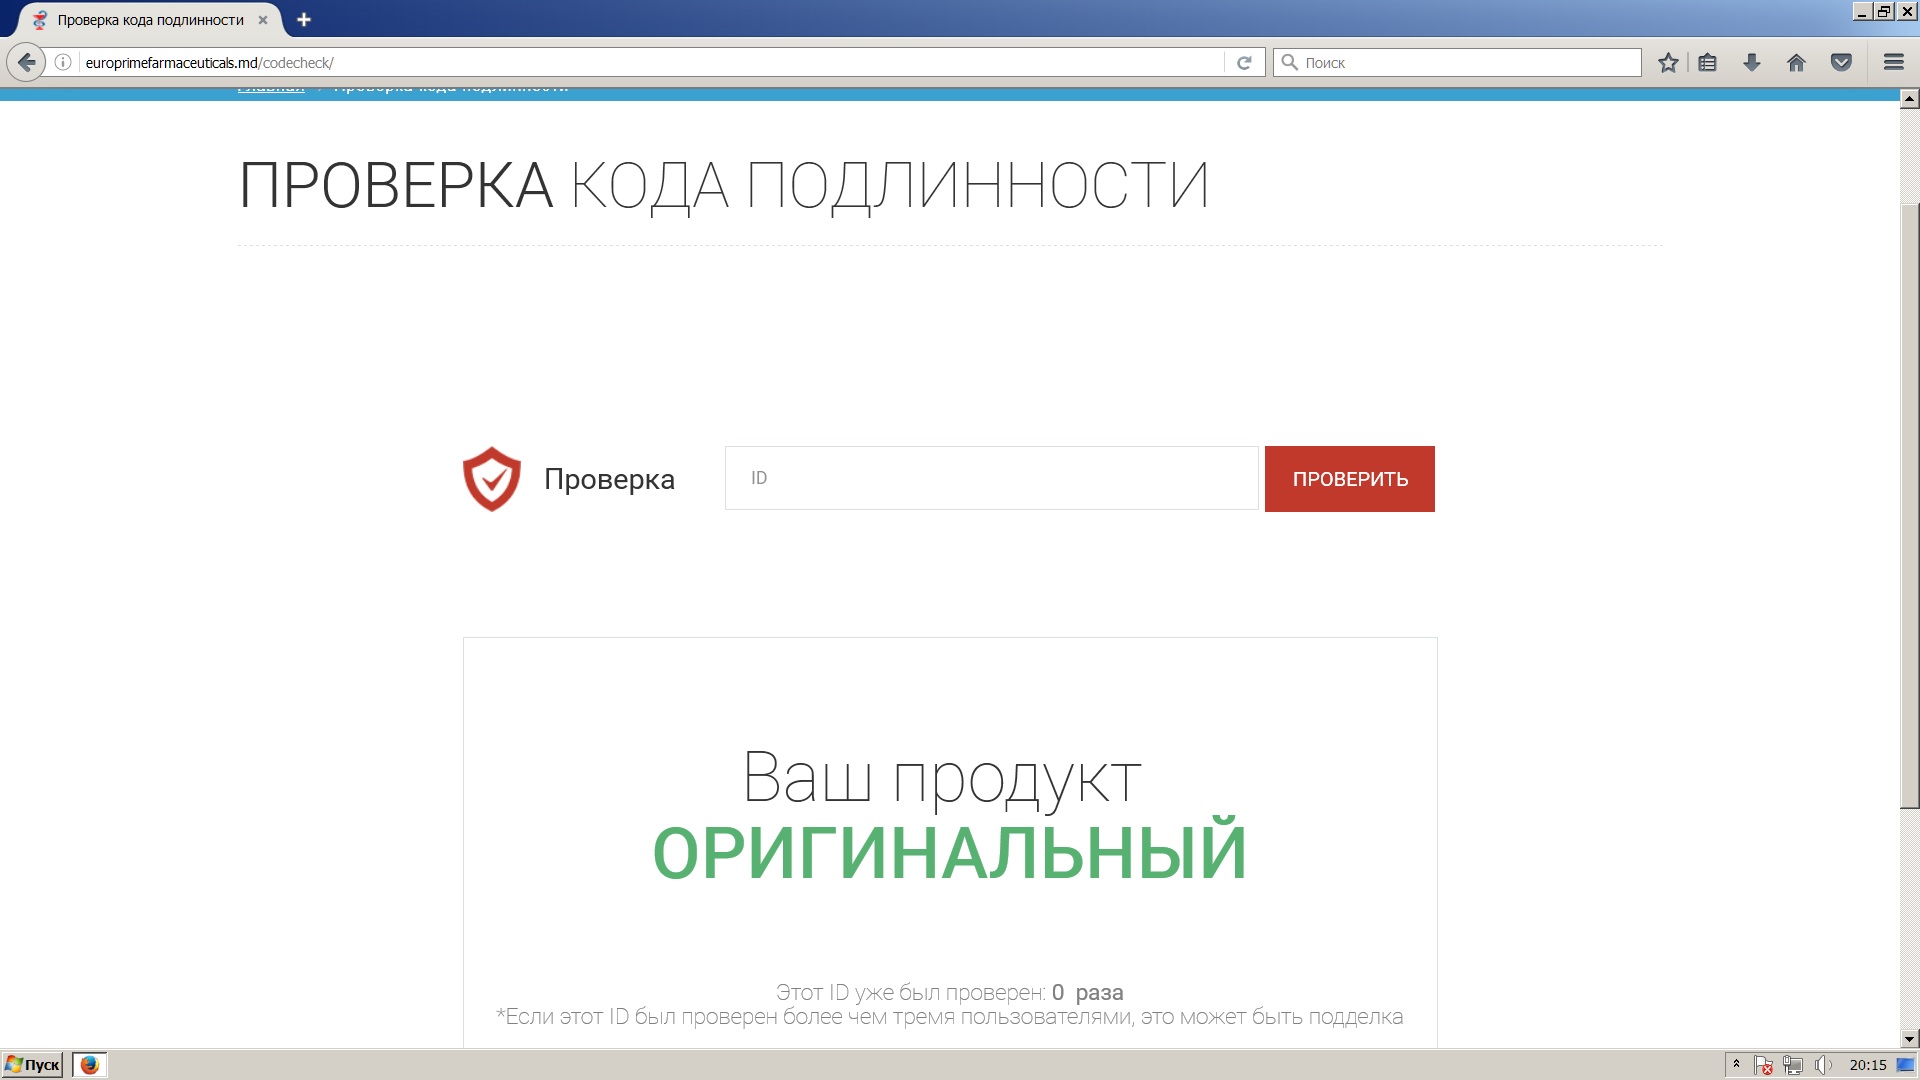
Task: Click the site information icon in address bar
Action: 63,62
